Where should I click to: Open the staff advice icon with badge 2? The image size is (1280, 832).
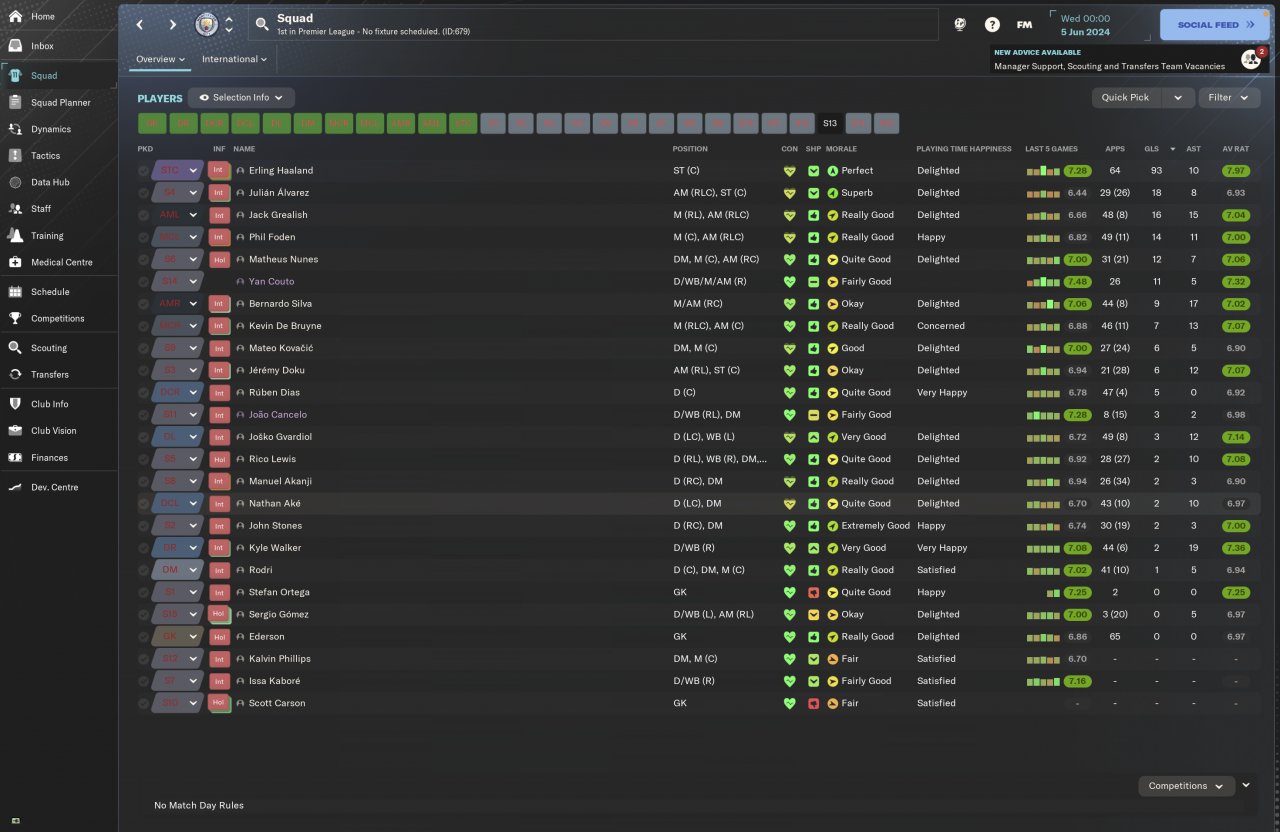point(1252,59)
